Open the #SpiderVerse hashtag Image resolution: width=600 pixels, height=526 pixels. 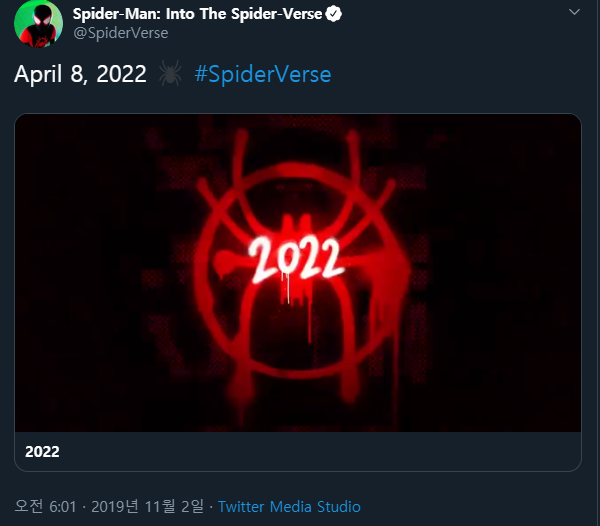pyautogui.click(x=262, y=75)
